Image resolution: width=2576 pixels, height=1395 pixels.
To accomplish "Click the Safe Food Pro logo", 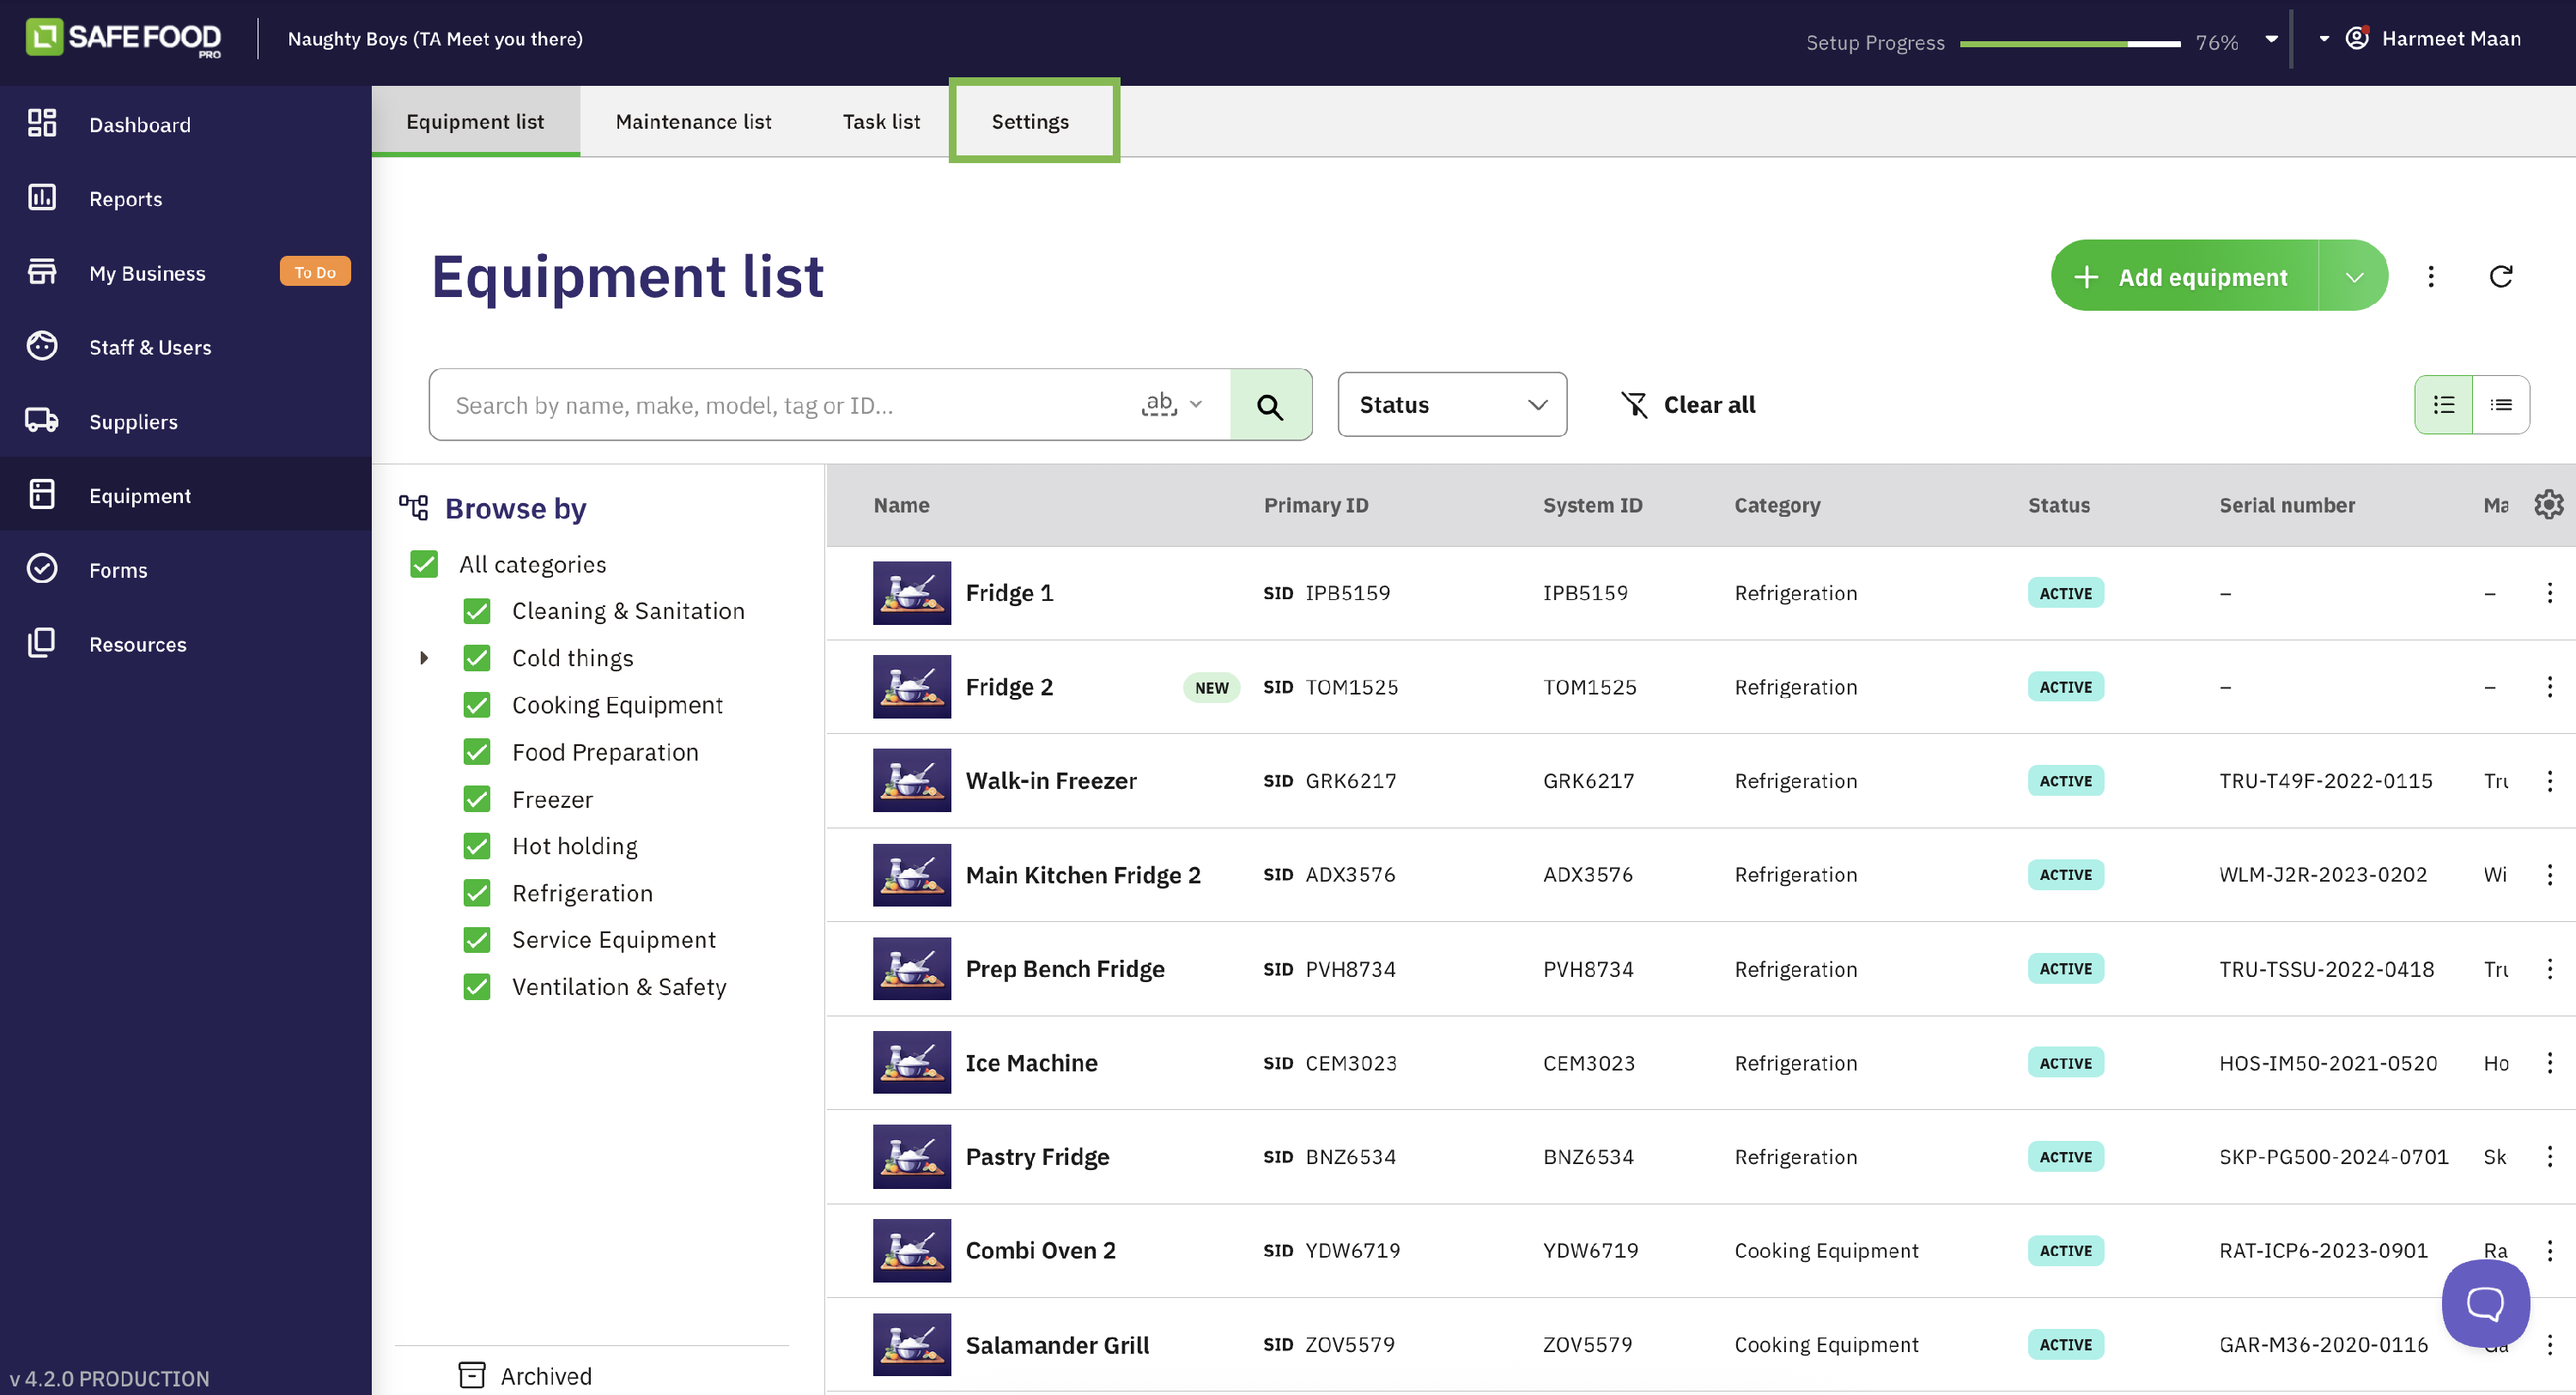I will point(123,38).
